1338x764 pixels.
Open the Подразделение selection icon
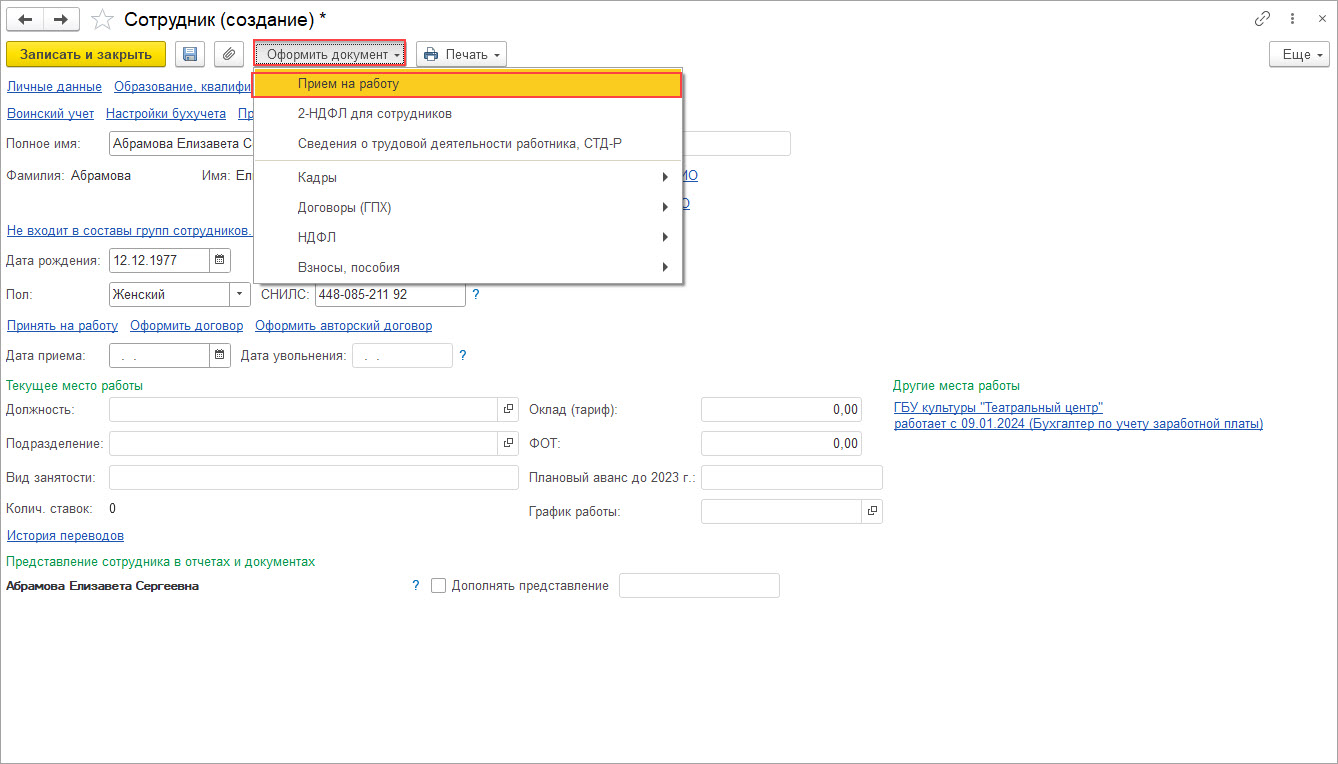(x=508, y=443)
